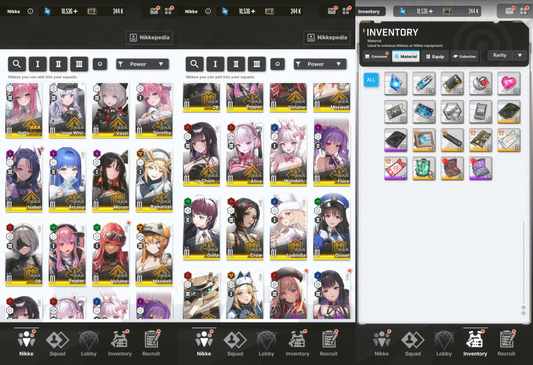
Task: Select the blue crystal inventory item
Action: 396,83
